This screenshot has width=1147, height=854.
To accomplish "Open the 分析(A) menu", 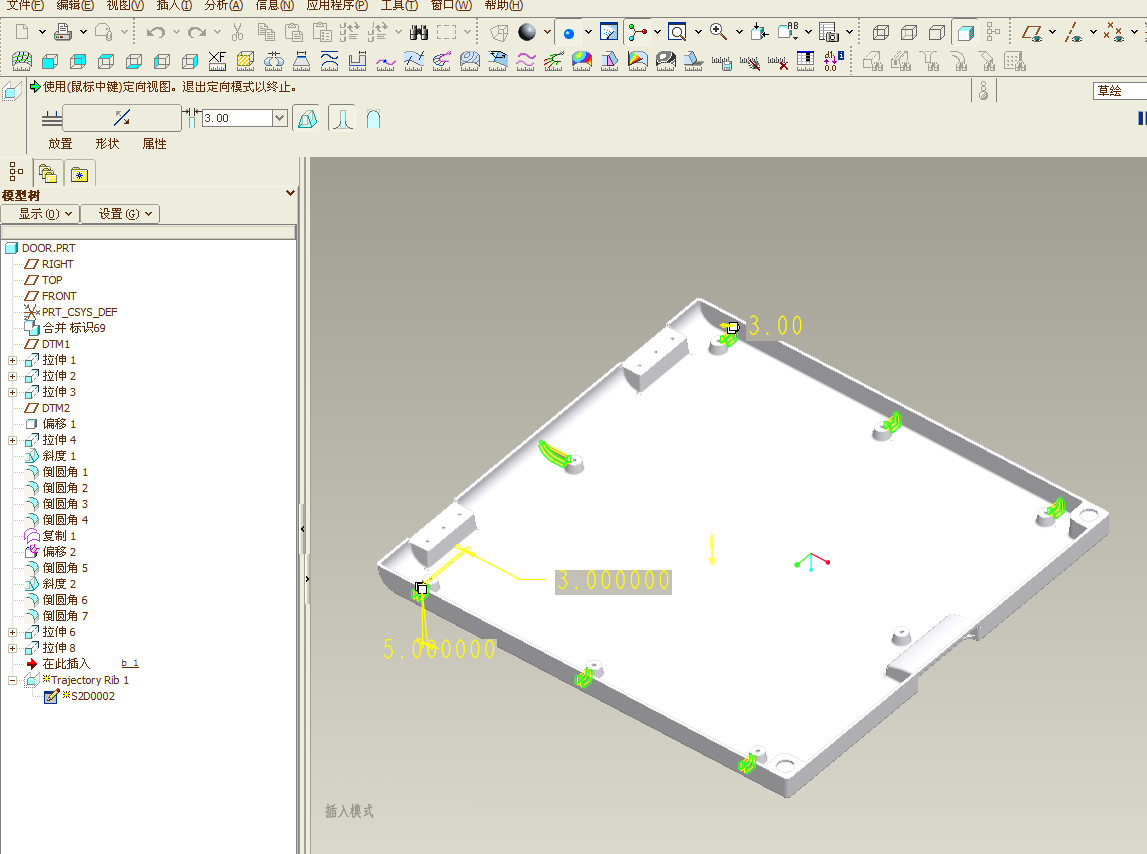I will coord(223,5).
